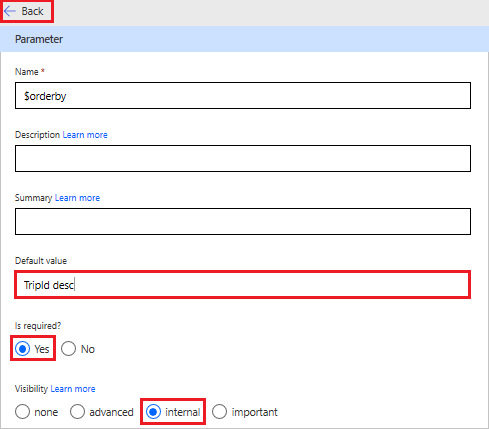The width and height of the screenshot is (489, 429).
Task: Click into the empty Description field
Action: 243,159
